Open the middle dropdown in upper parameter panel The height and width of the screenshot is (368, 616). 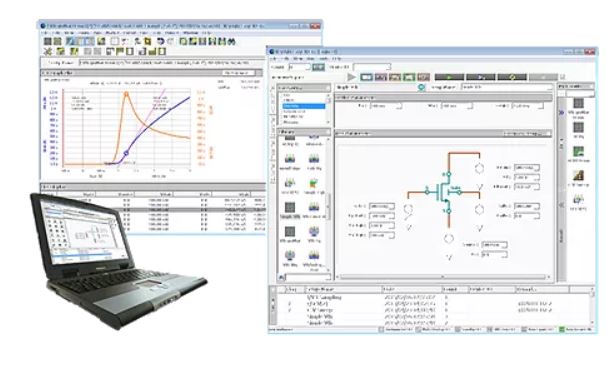456,106
